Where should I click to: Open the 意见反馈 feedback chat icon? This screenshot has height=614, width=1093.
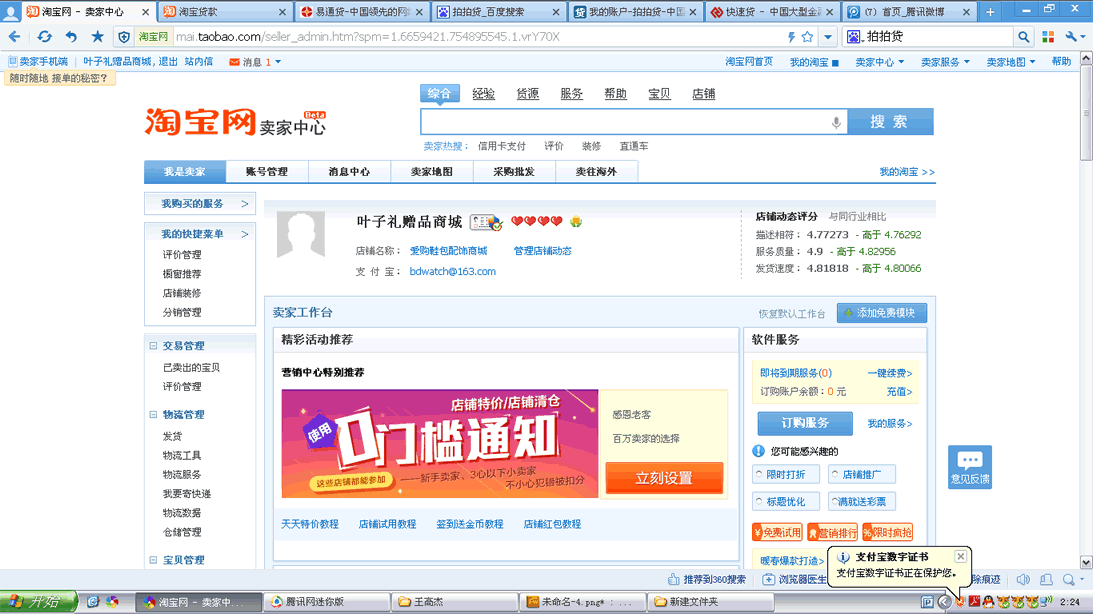pos(969,466)
